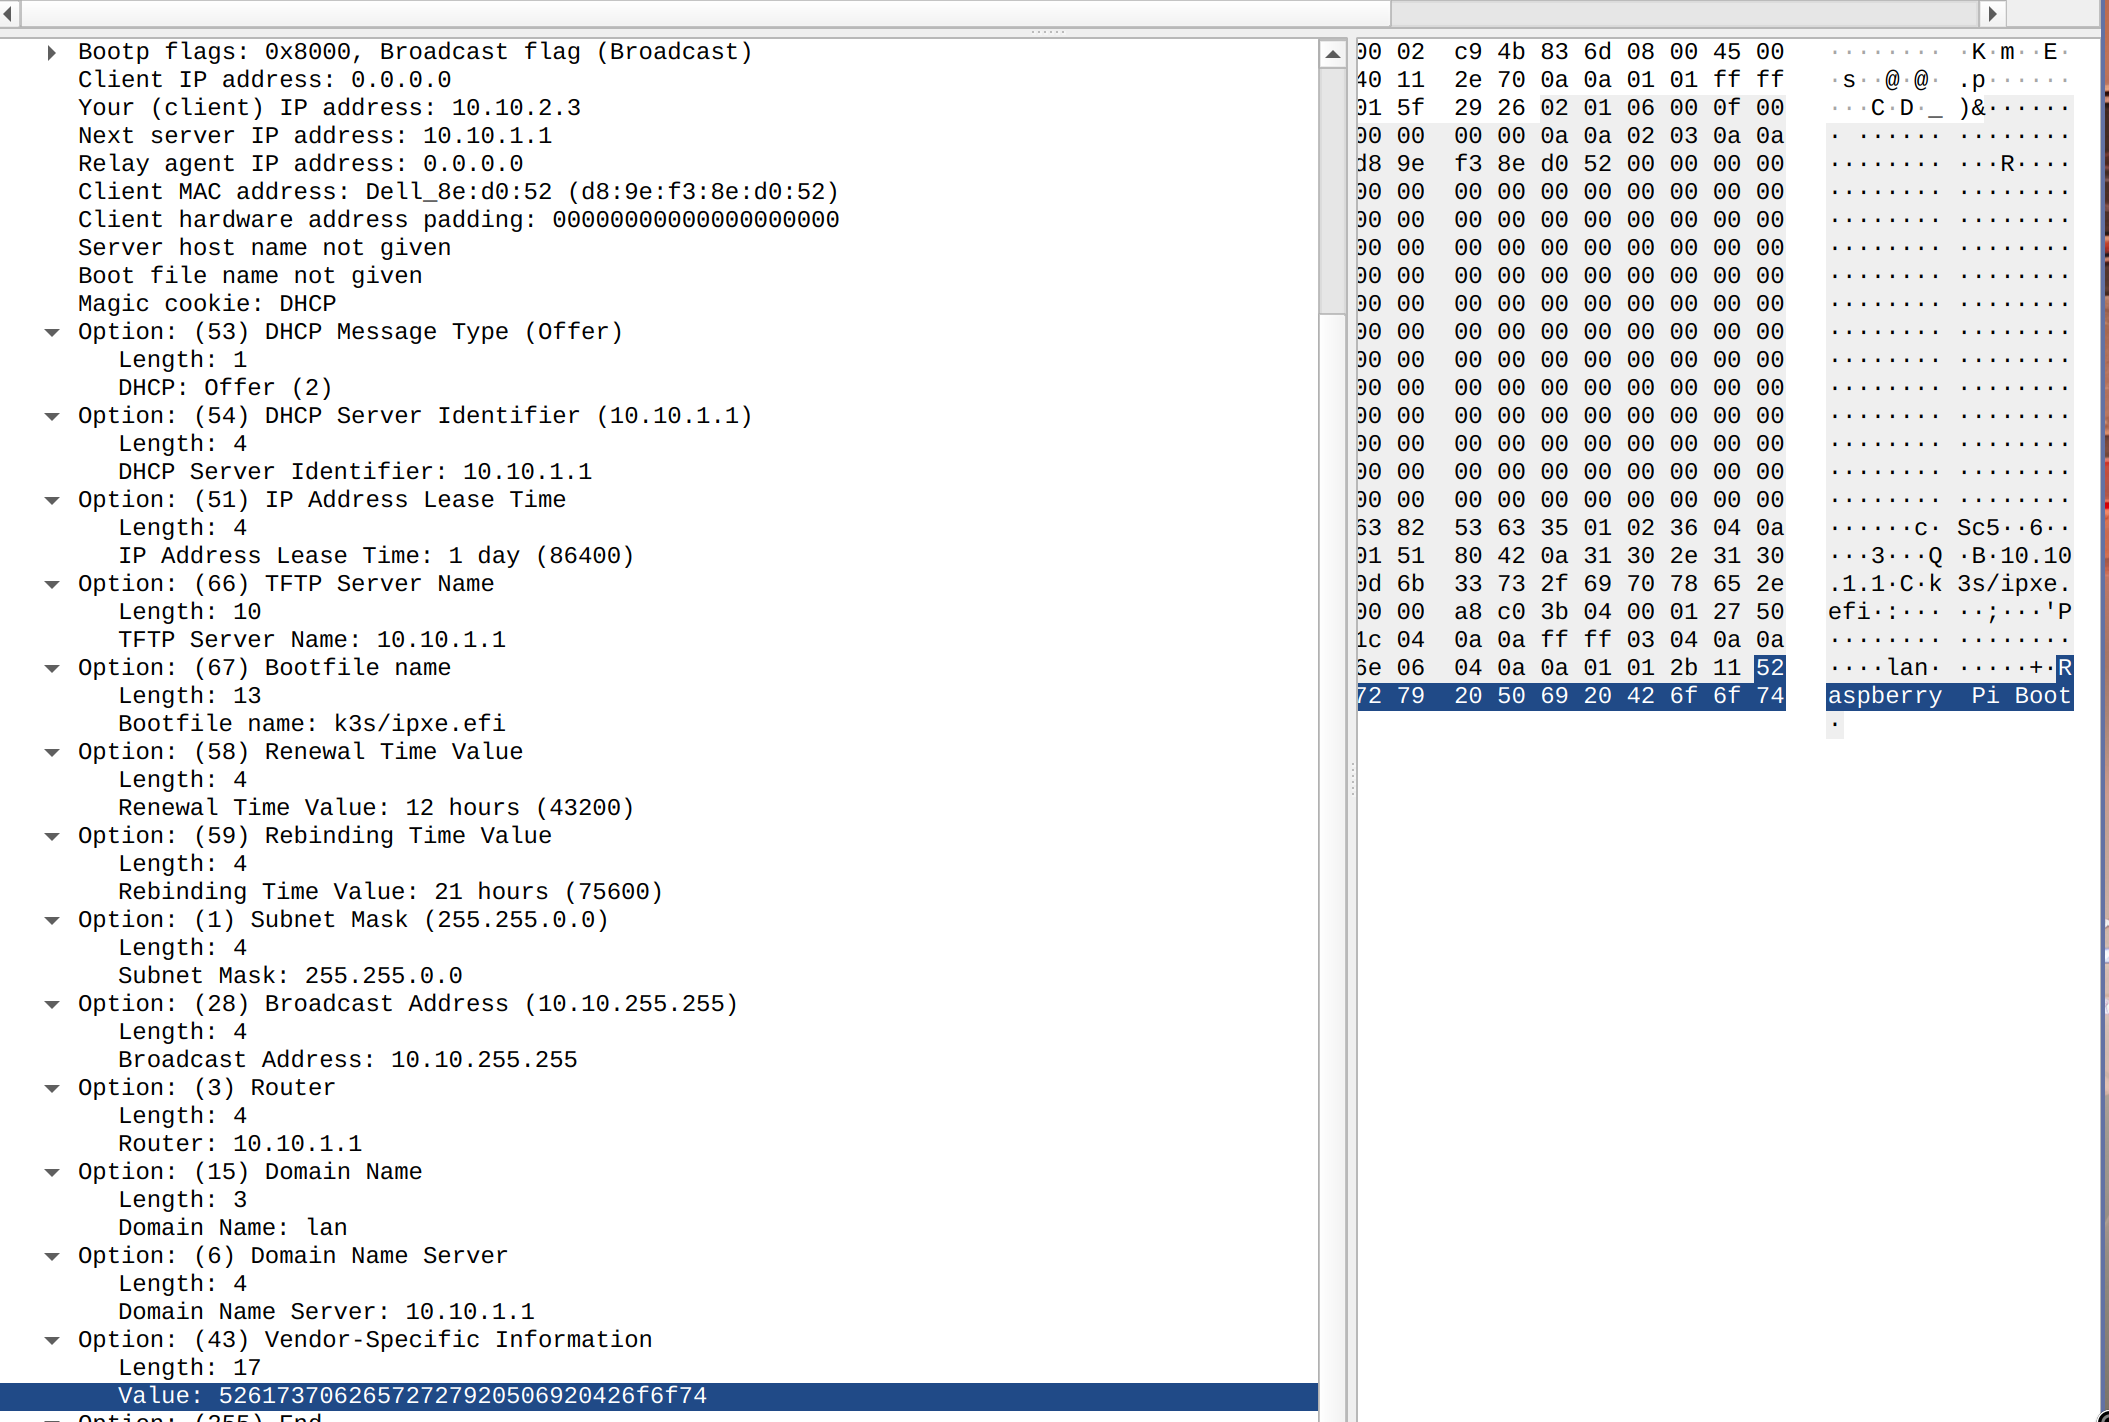Screen dimensions: 2109x1422
Task: Click the highlighted hex byte 52
Action: (1769, 668)
